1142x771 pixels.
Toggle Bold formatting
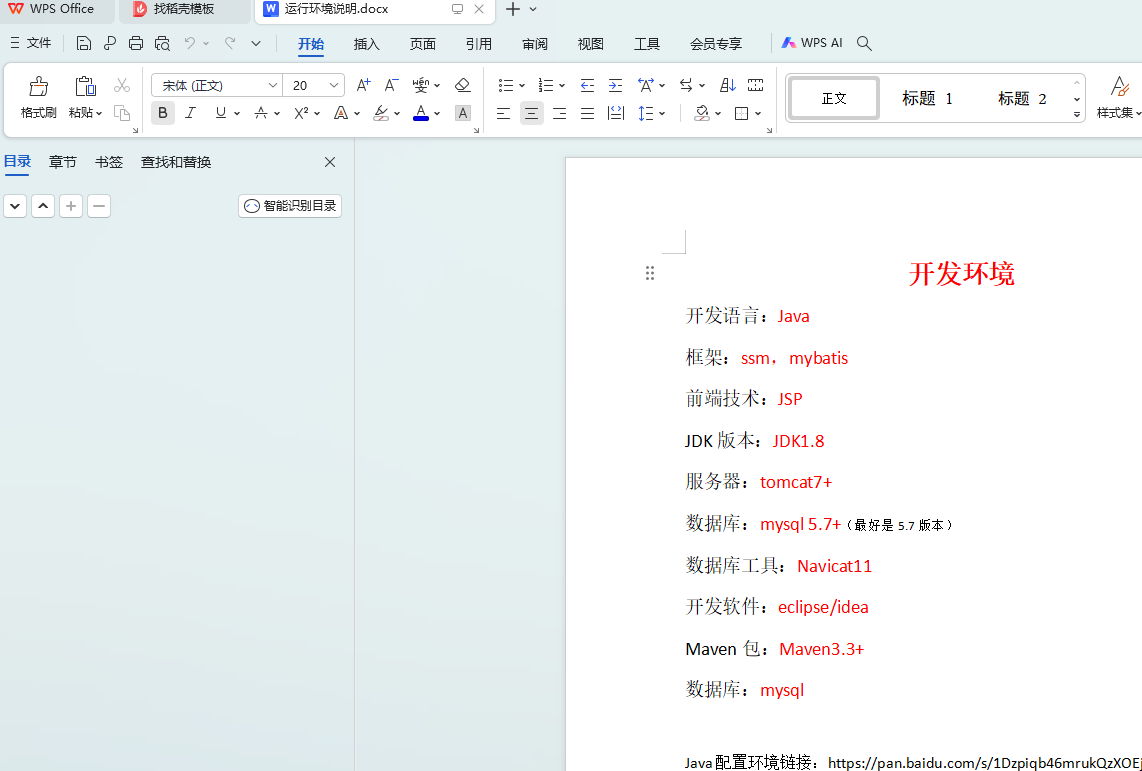click(163, 113)
